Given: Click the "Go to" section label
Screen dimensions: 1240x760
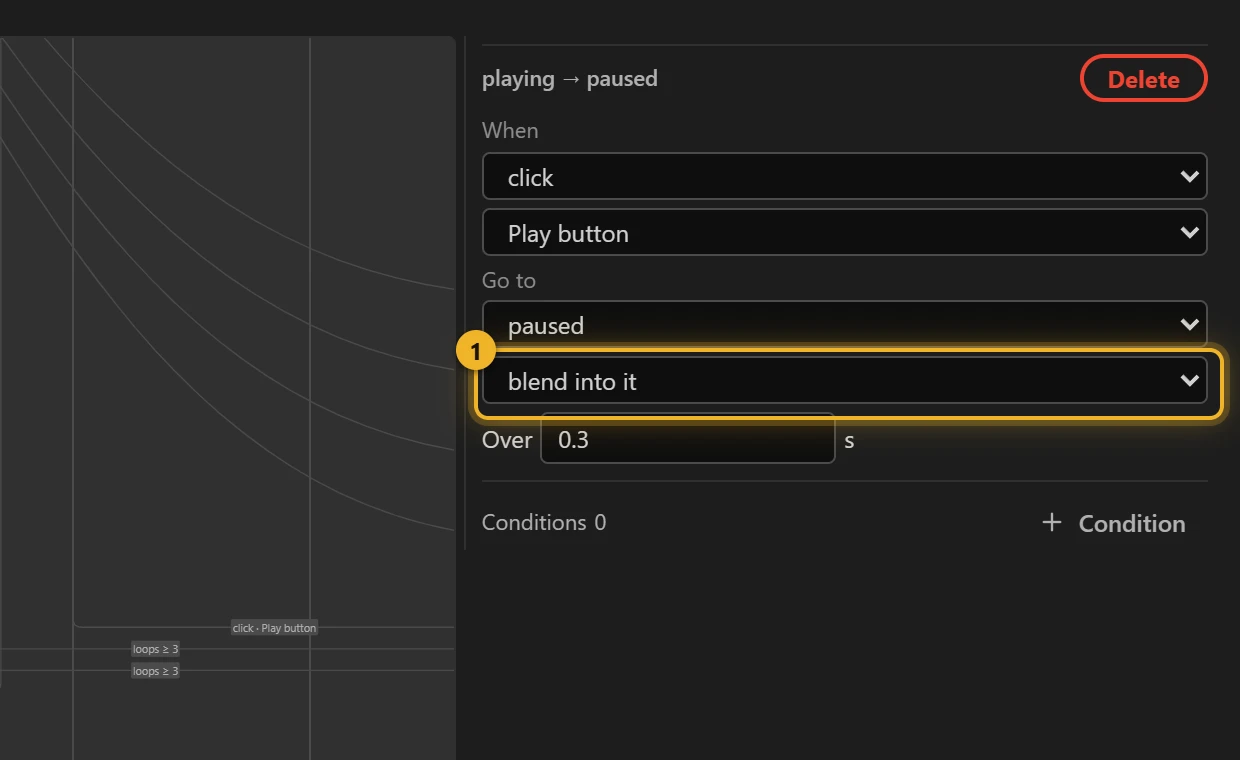Looking at the screenshot, I should coord(509,281).
